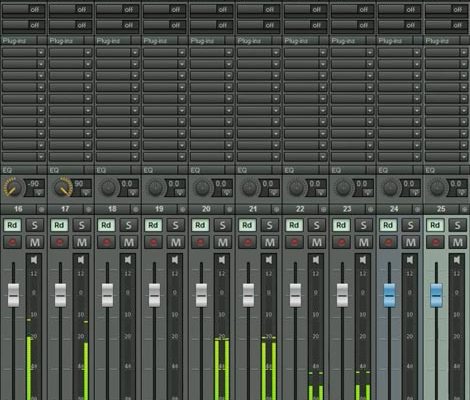Click the speaker monitor icon on track 24
470x400 pixels.
[x=410, y=260]
